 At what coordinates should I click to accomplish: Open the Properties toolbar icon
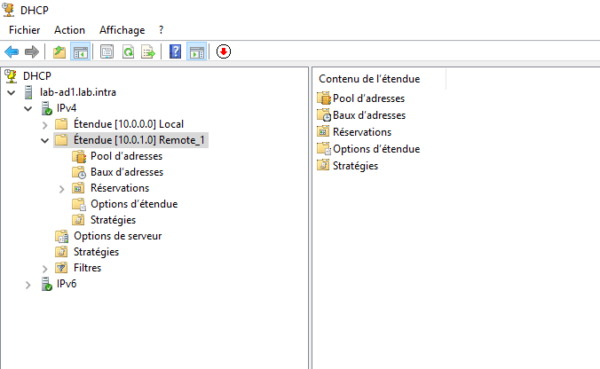(107, 52)
